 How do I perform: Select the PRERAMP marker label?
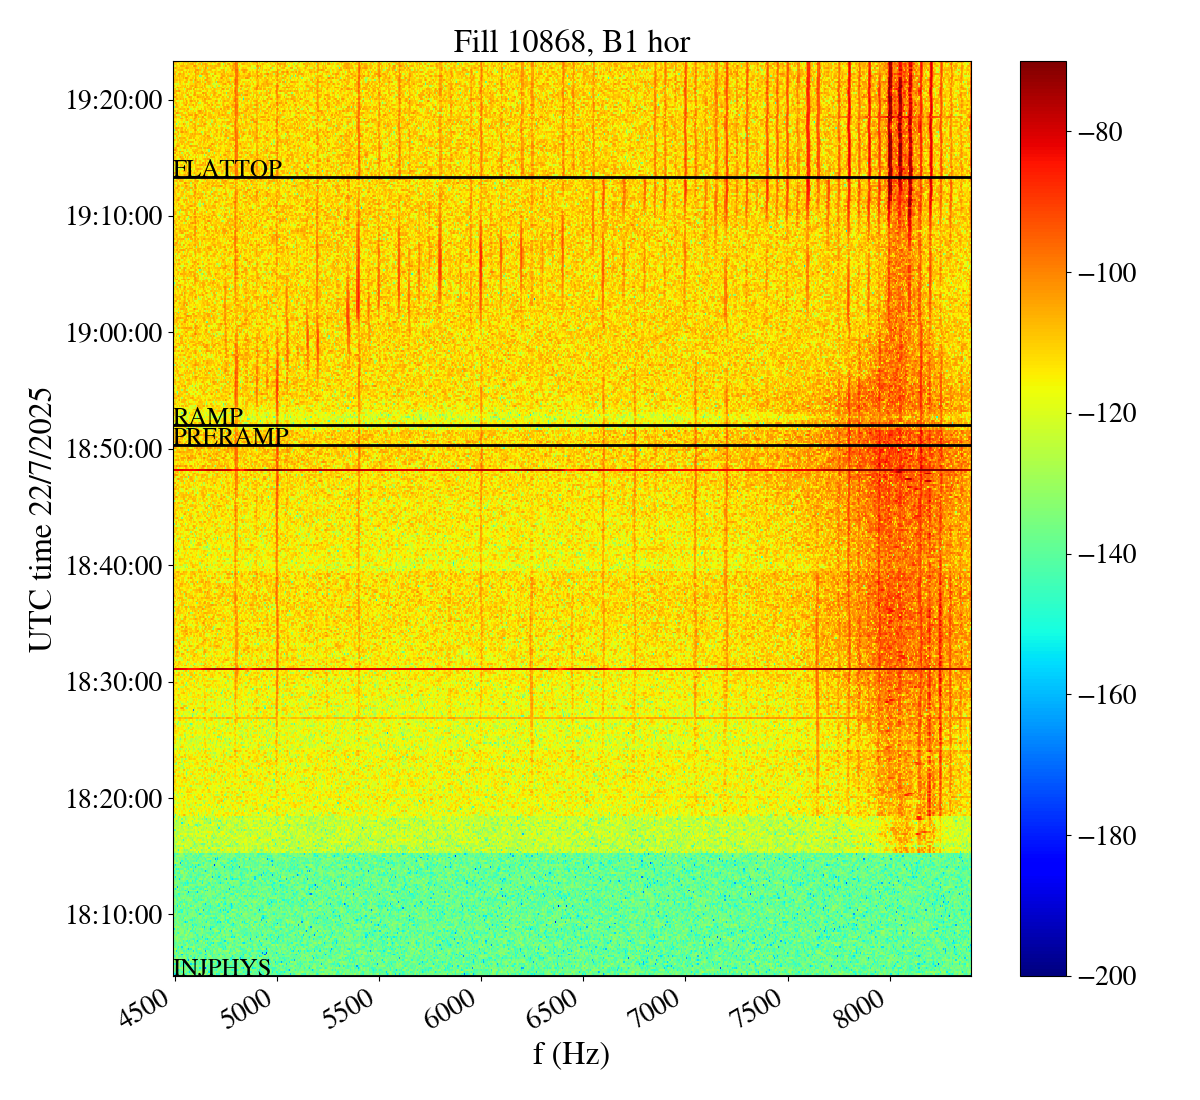point(231,437)
